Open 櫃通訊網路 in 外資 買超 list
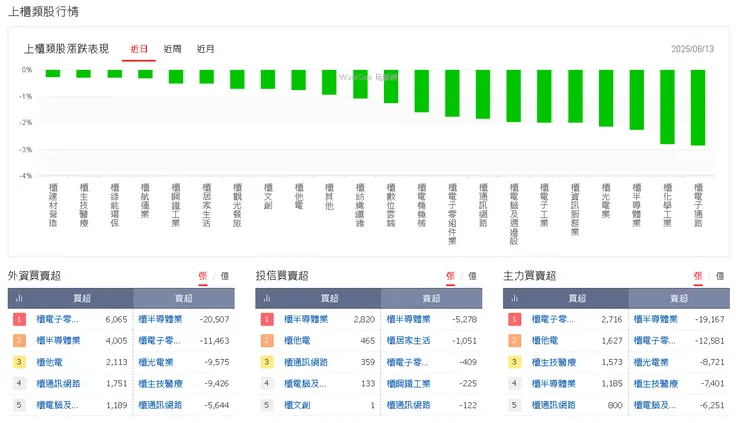This screenshot has width=740, height=423. (59, 384)
